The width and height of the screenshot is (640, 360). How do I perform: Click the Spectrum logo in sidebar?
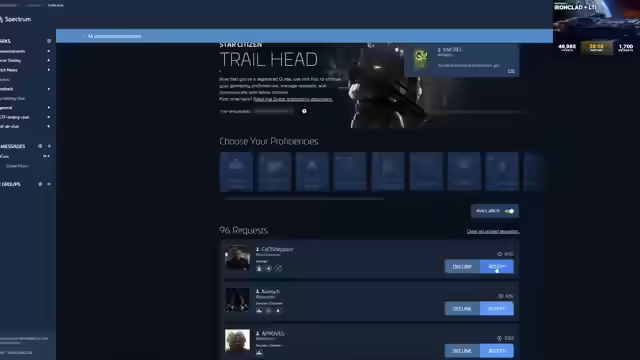[x=15, y=19]
